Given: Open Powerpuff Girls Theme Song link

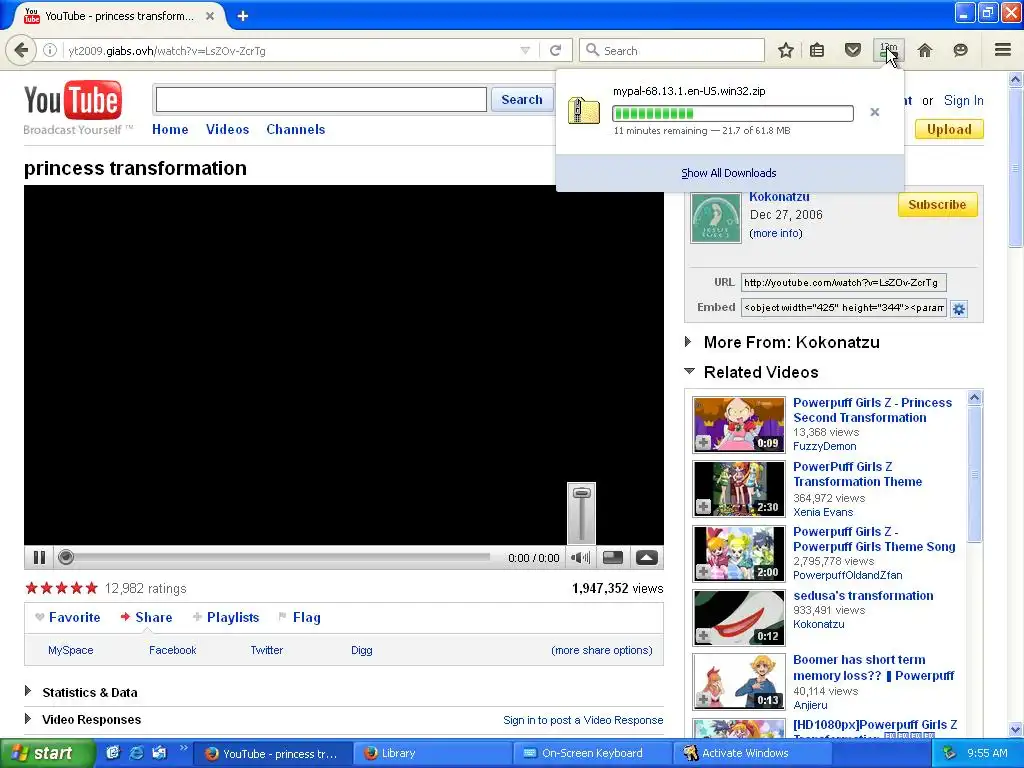Looking at the screenshot, I should tap(874, 539).
